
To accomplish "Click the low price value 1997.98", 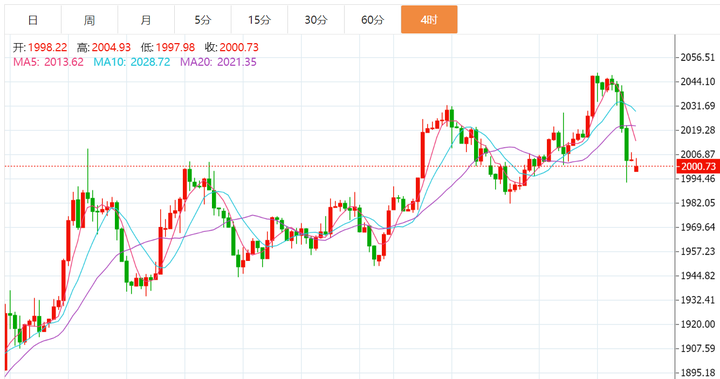I will (175, 47).
